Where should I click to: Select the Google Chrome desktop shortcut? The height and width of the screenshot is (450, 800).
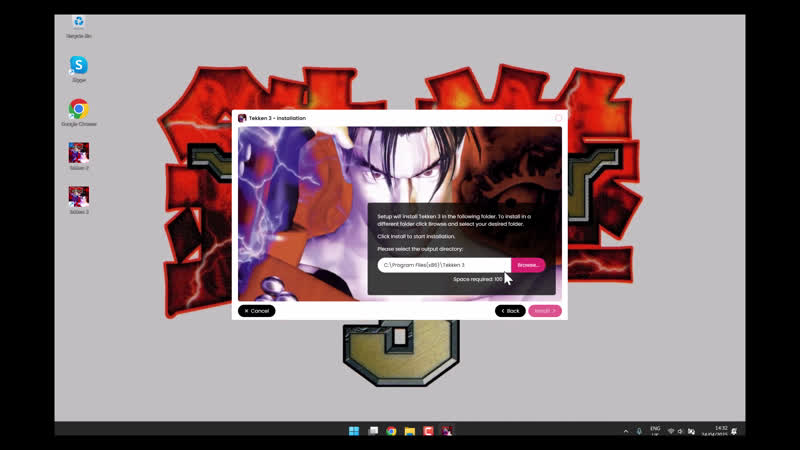tap(79, 113)
